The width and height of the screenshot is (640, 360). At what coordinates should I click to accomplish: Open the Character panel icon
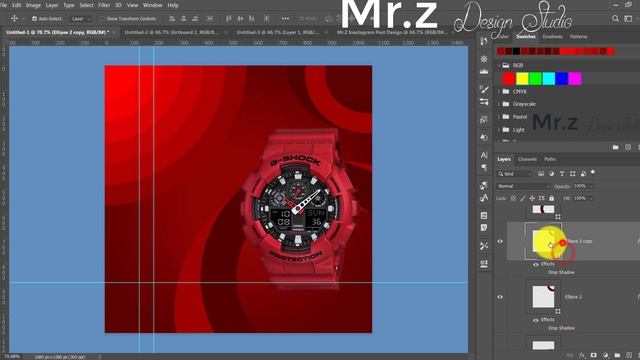[x=484, y=155]
